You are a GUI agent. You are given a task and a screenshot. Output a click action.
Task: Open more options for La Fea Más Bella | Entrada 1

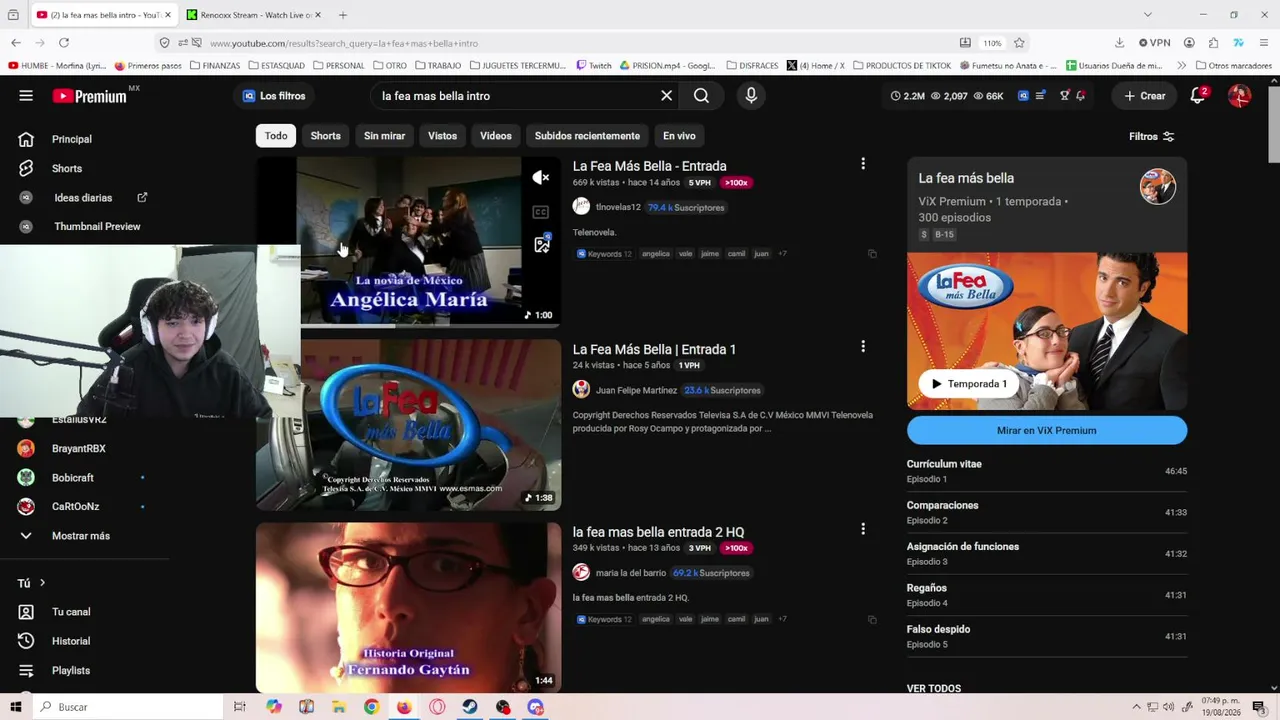click(863, 347)
